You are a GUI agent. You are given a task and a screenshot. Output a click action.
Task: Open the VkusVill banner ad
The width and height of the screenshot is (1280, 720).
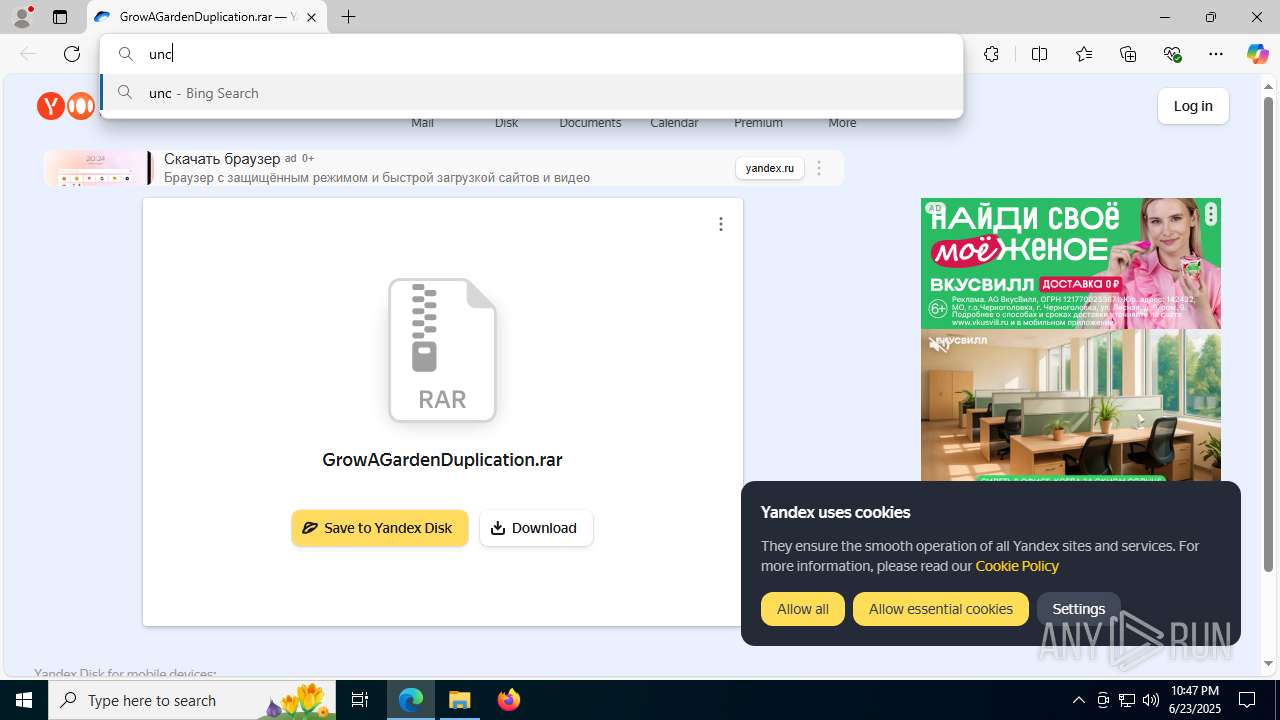point(1070,263)
